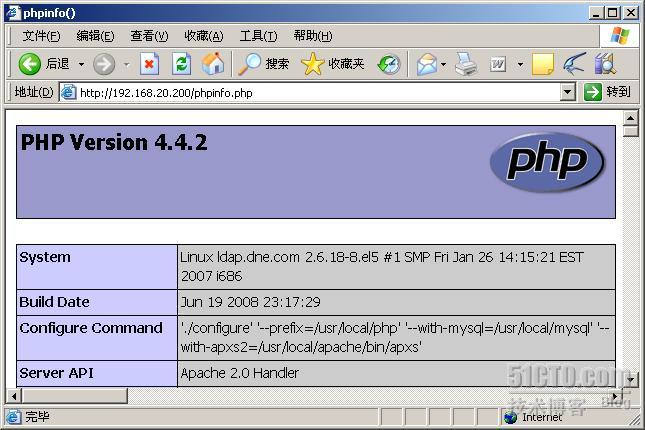Screen dimensions: 645x430
Task: Click the grey Forward arrow button
Action: [104, 64]
